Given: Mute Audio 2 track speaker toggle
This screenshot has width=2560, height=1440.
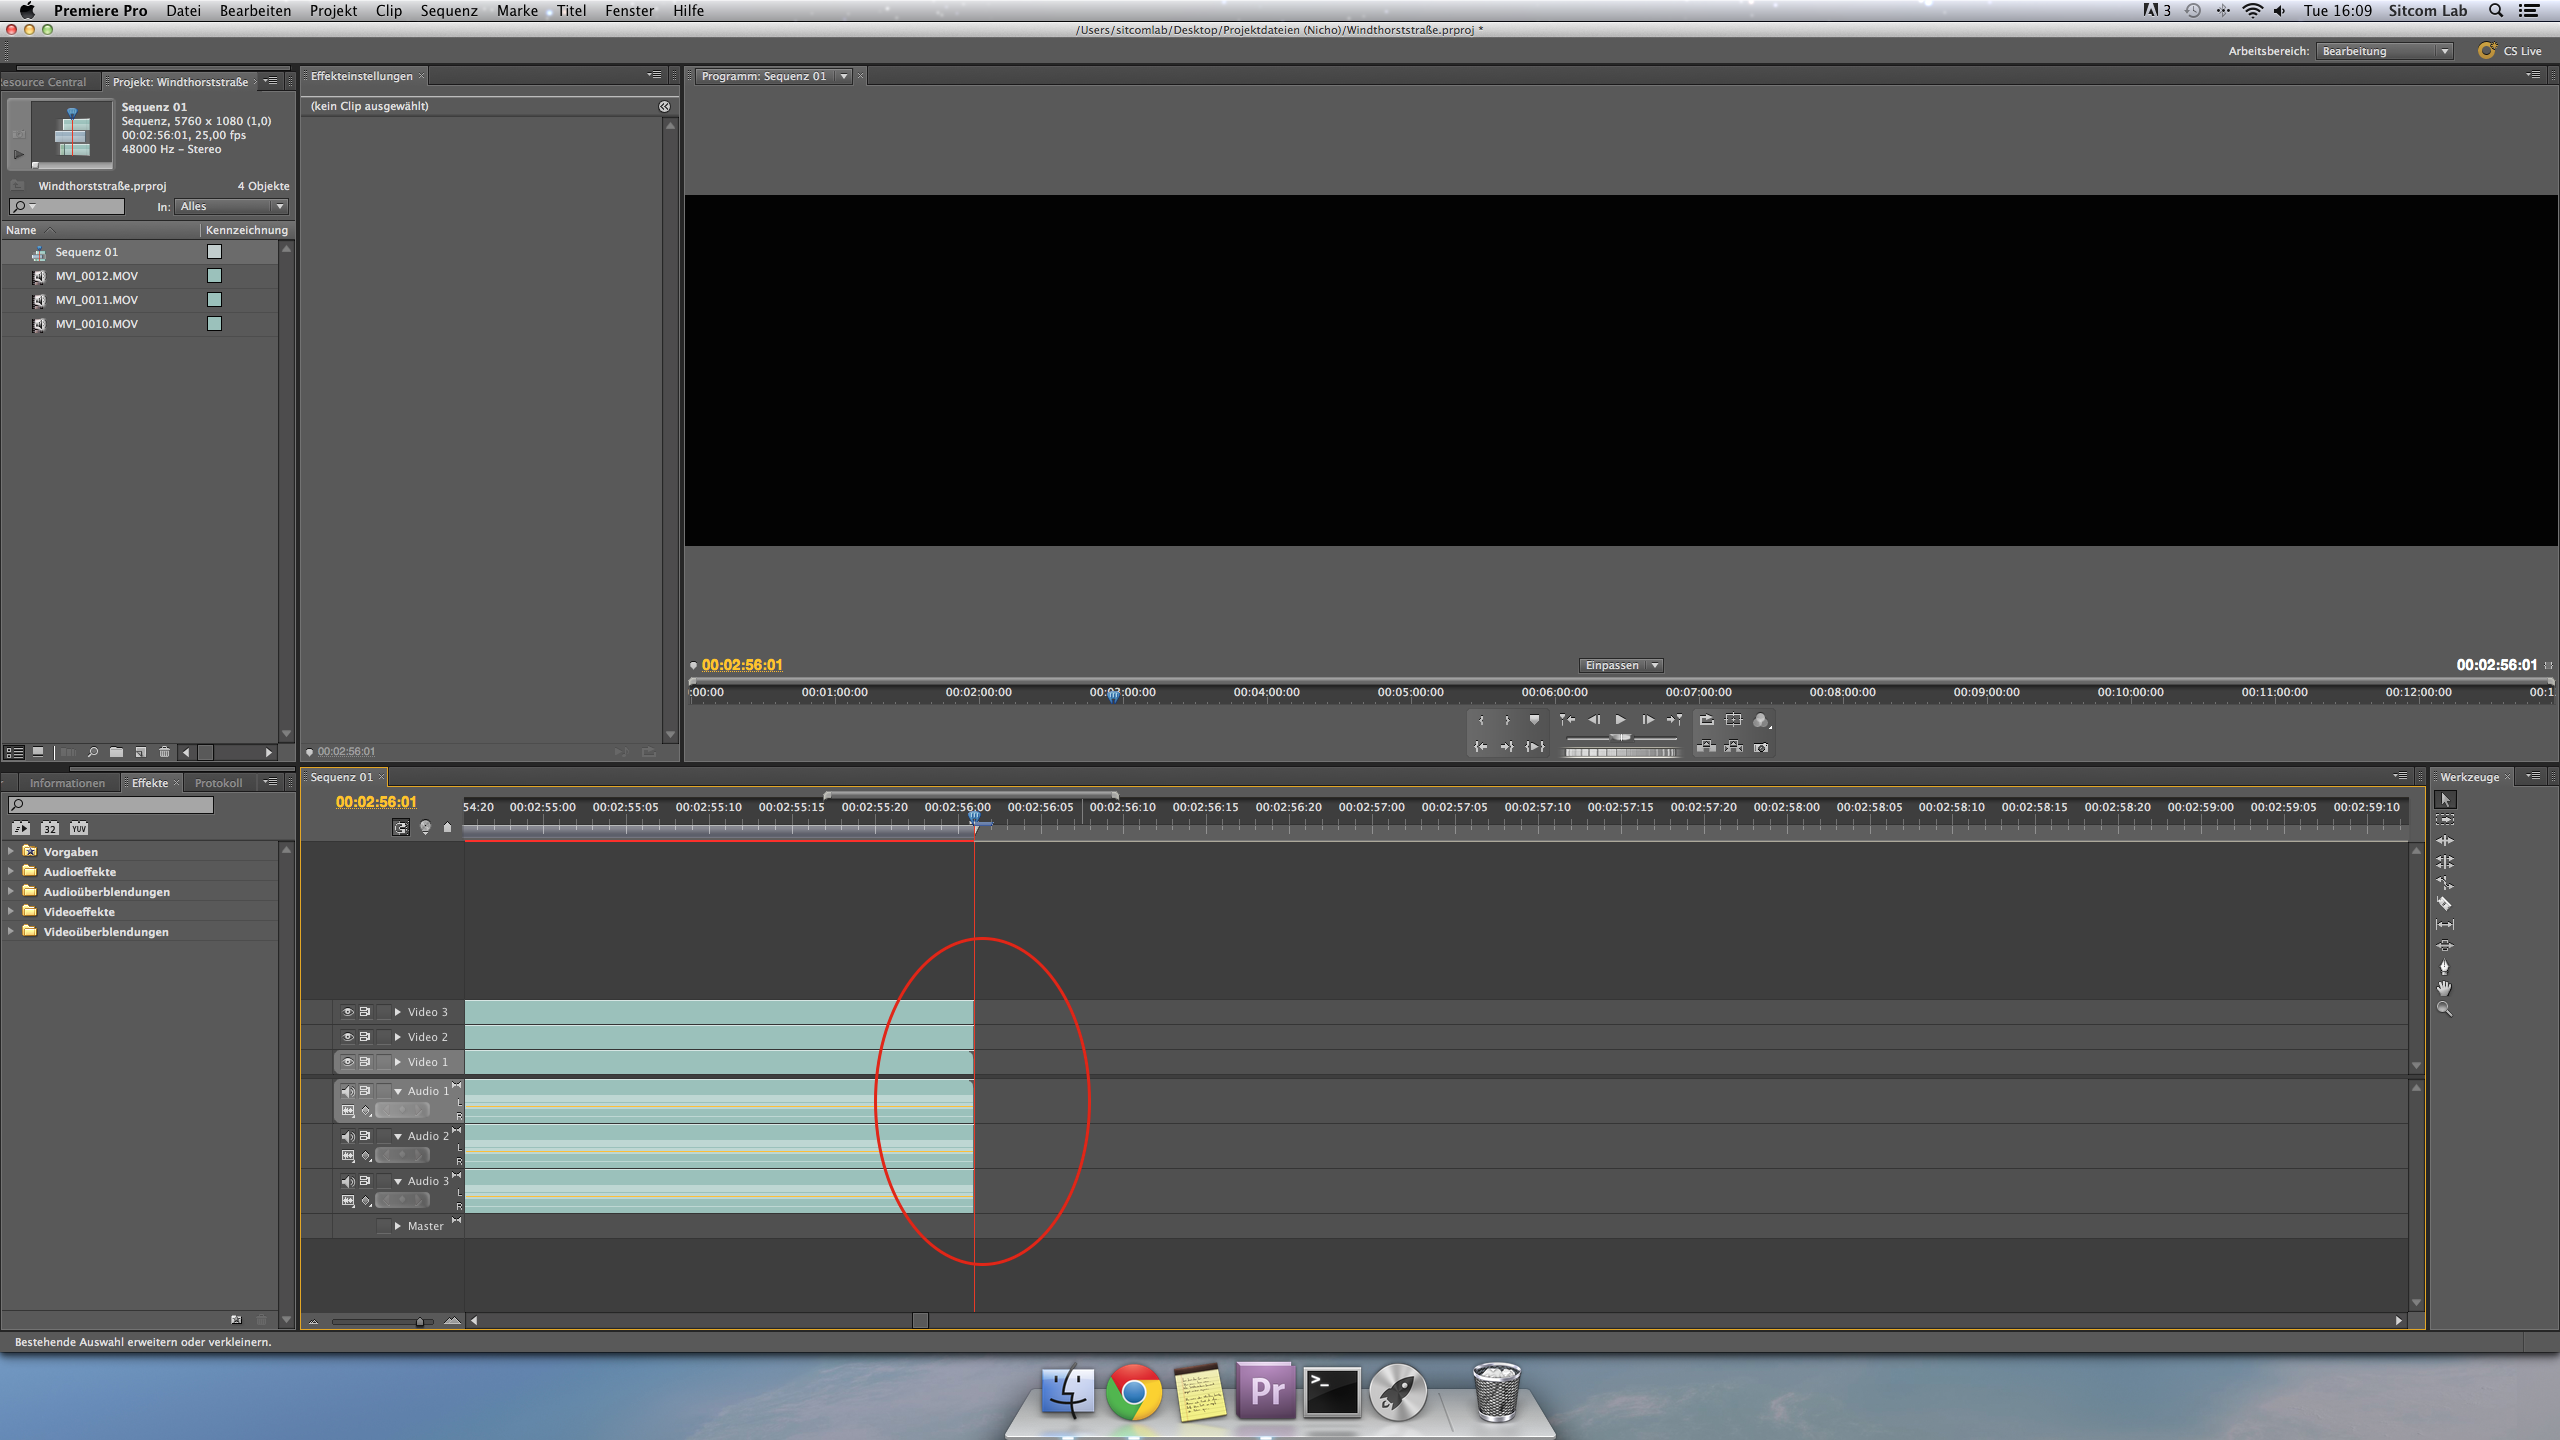Looking at the screenshot, I should pyautogui.click(x=347, y=1136).
